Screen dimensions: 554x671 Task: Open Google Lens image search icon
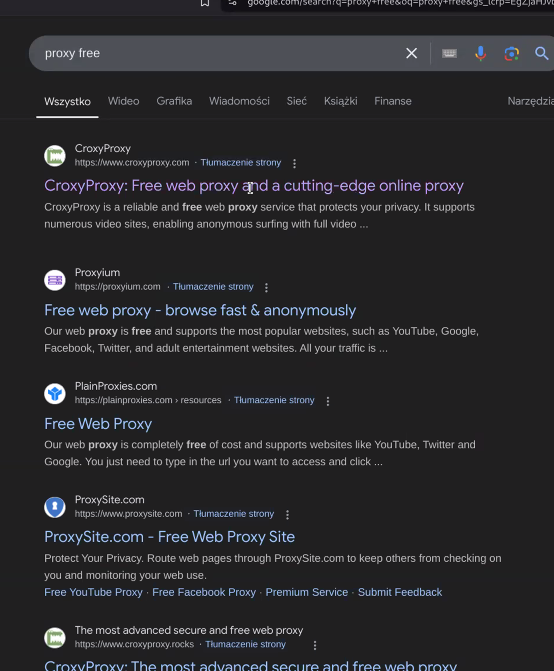(x=512, y=53)
